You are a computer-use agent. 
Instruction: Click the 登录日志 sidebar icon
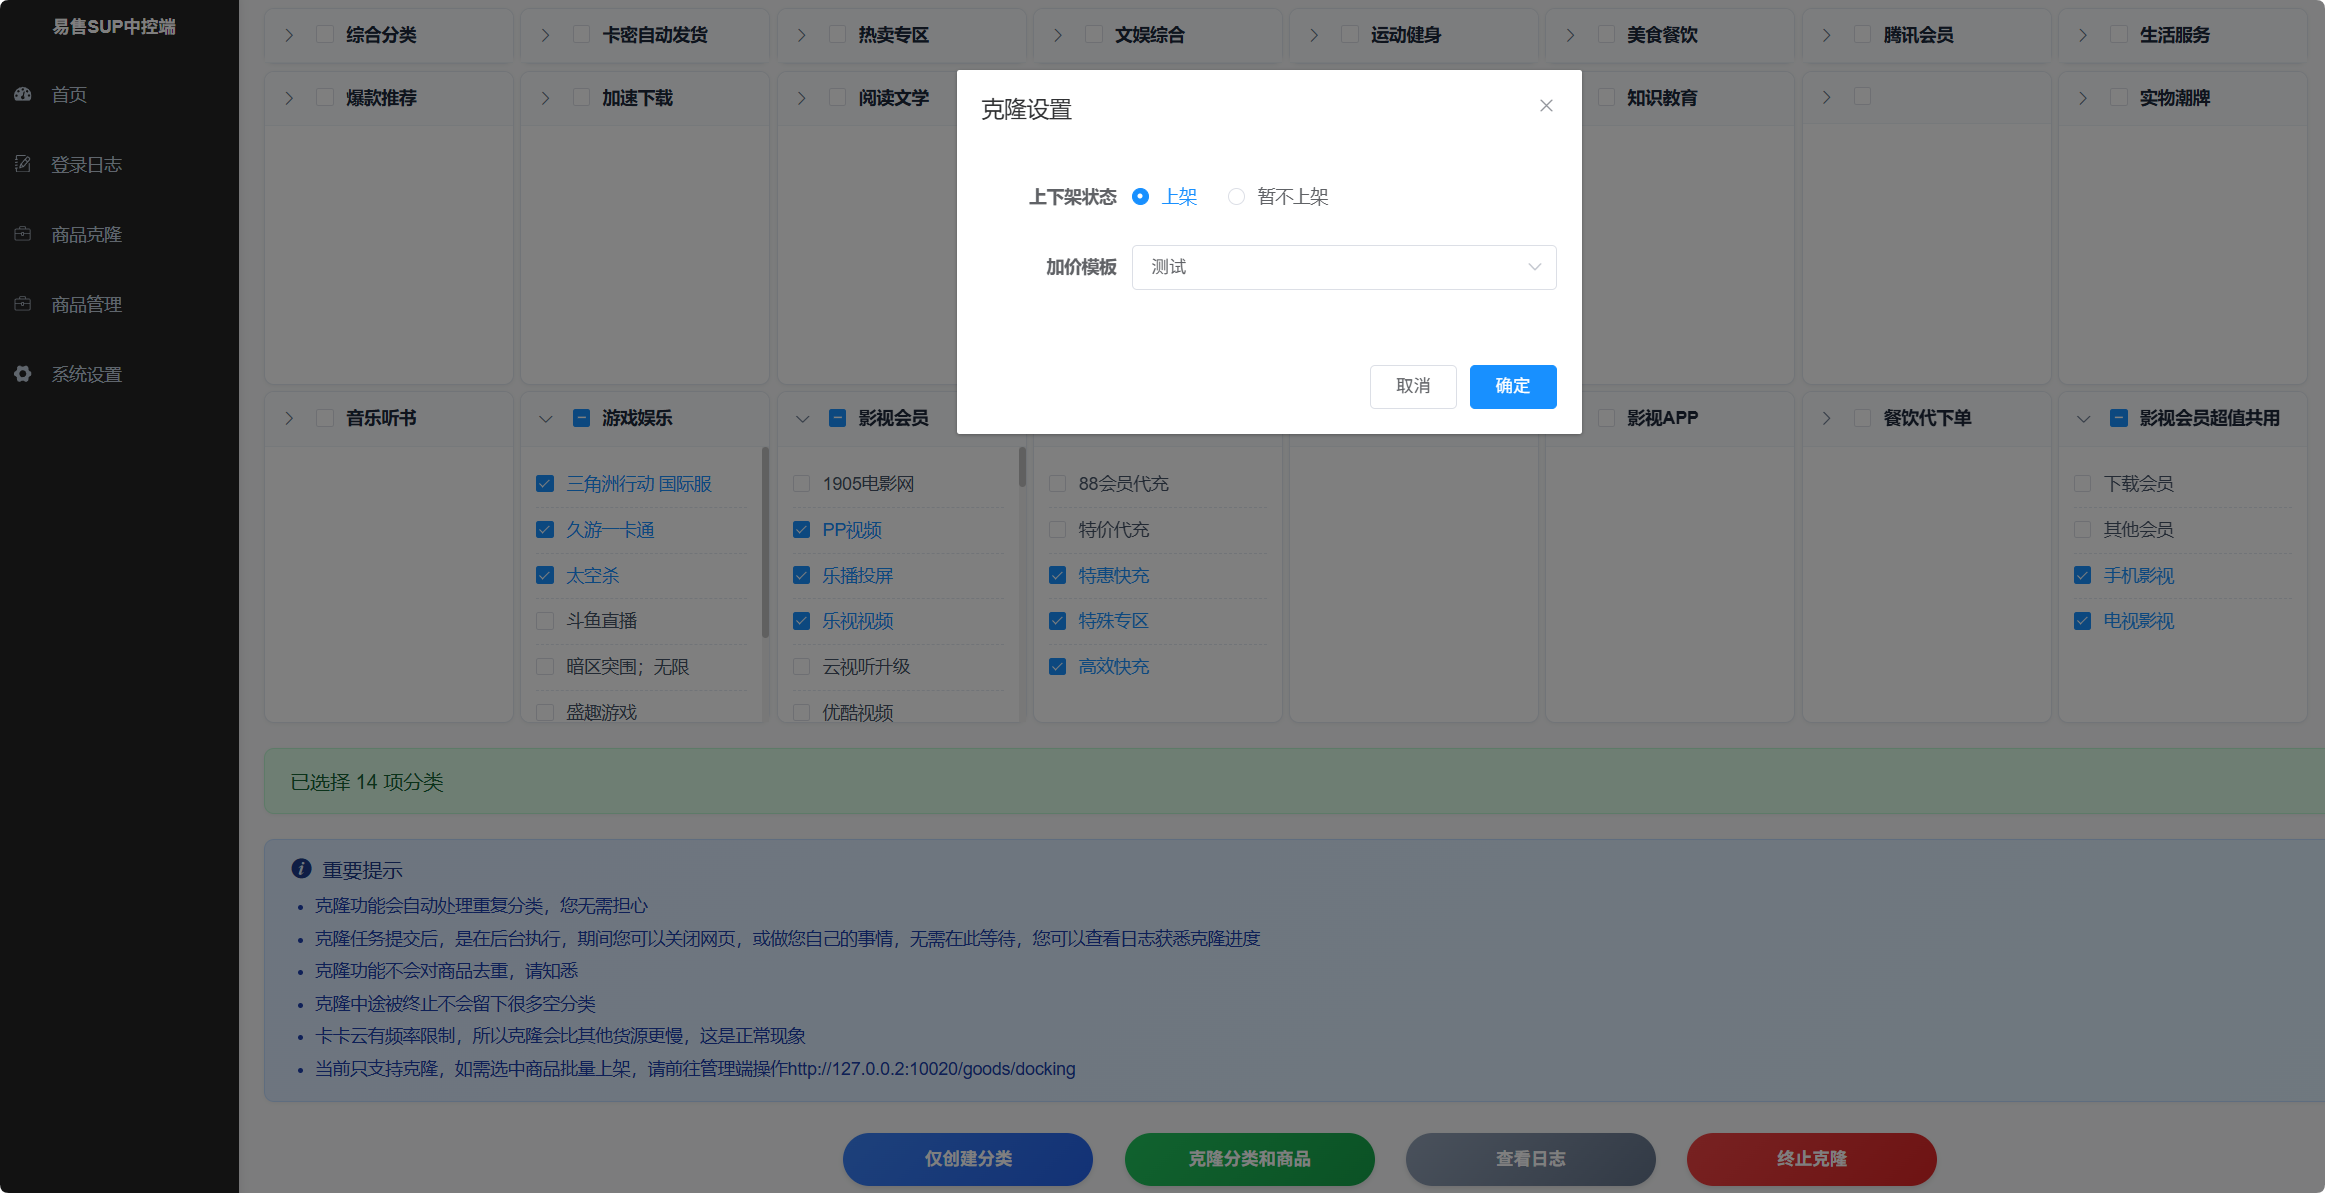(23, 164)
